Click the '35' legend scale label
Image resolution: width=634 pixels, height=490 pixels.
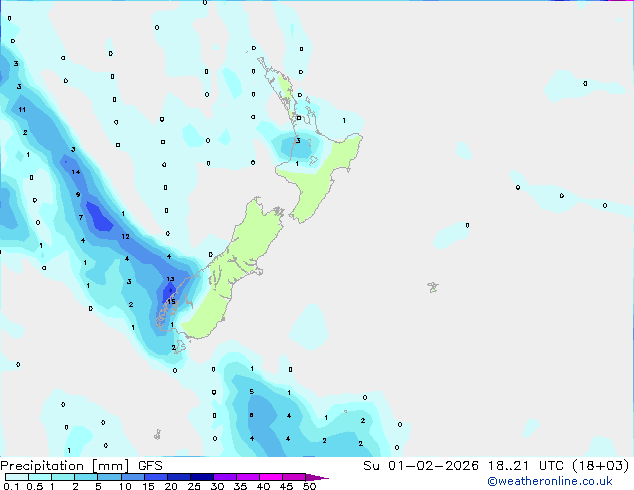tap(240, 486)
